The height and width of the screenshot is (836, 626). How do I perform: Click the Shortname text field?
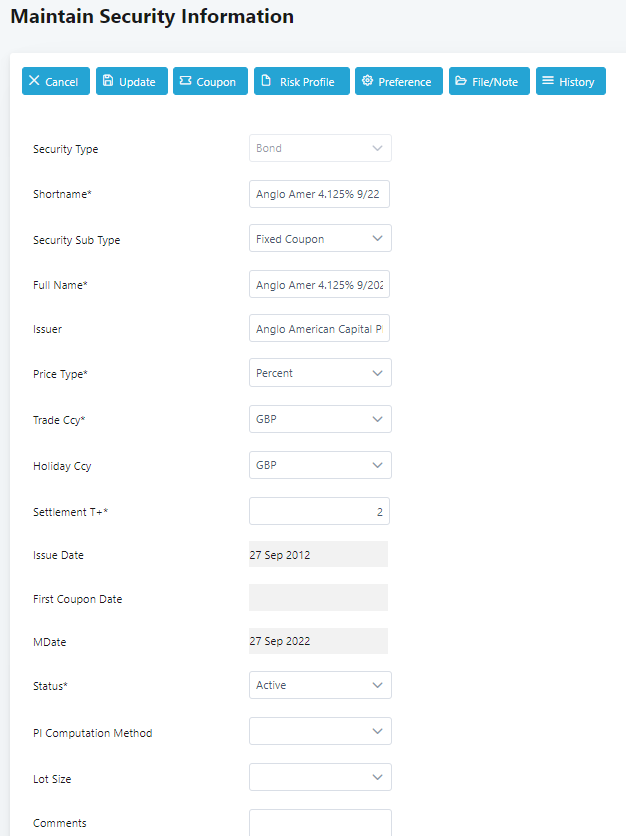coord(319,194)
